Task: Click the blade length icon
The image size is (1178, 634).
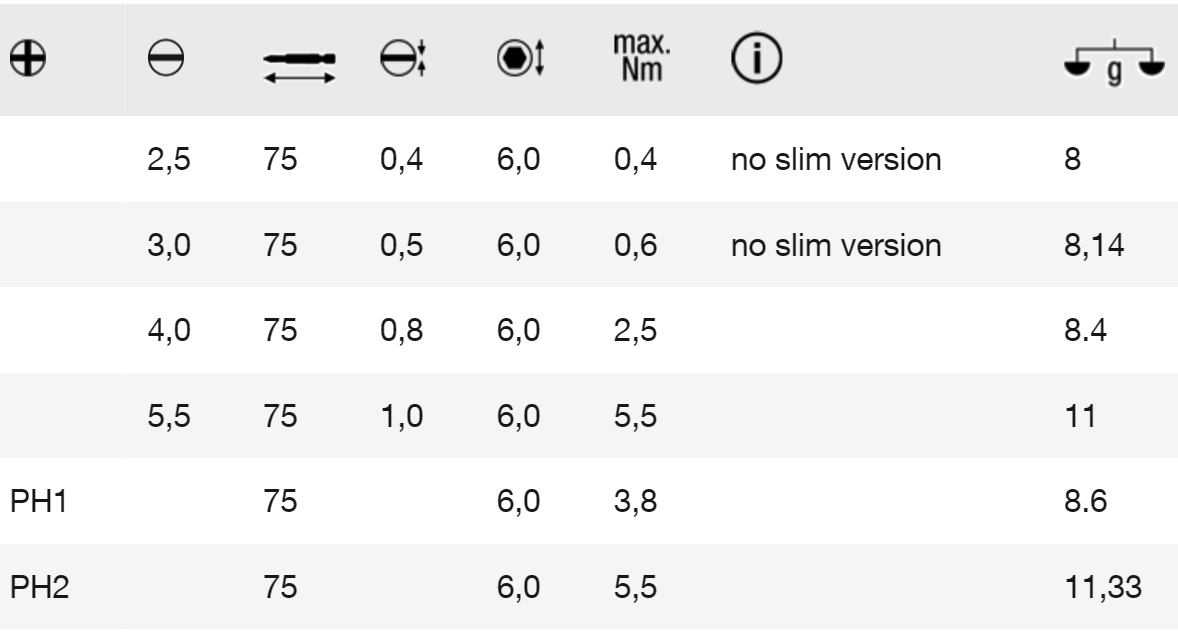Action: pos(299,63)
